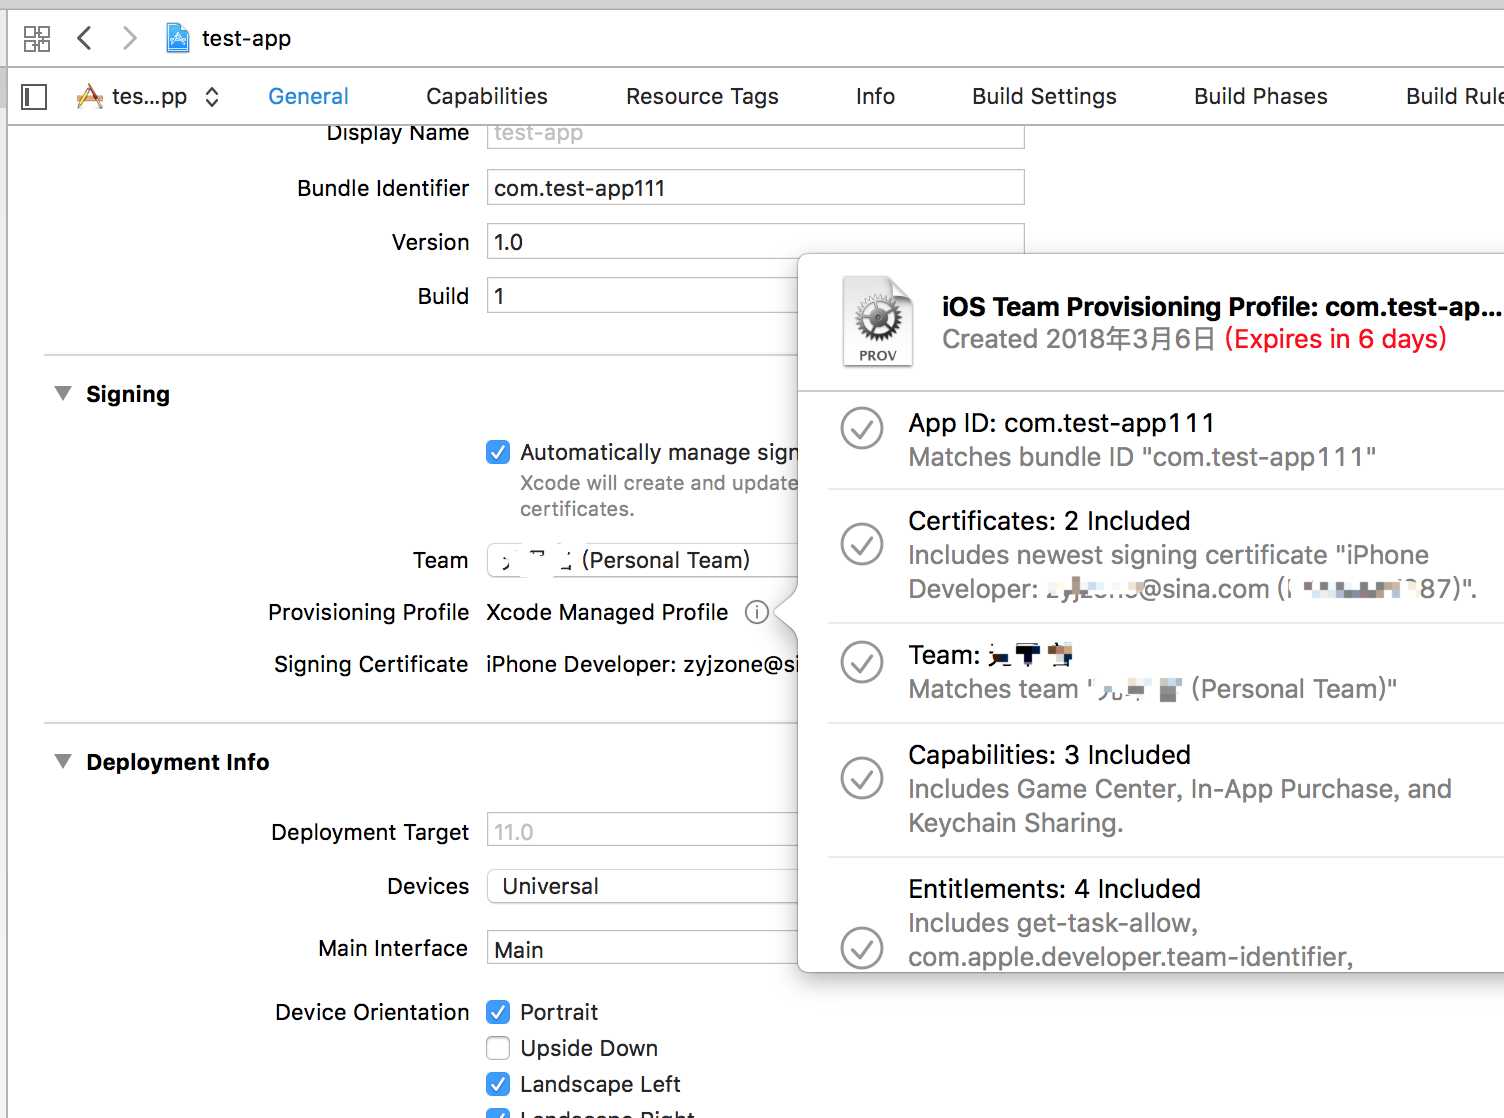Open the target selector up-down arrows
This screenshot has width=1504, height=1118.
coord(212,97)
